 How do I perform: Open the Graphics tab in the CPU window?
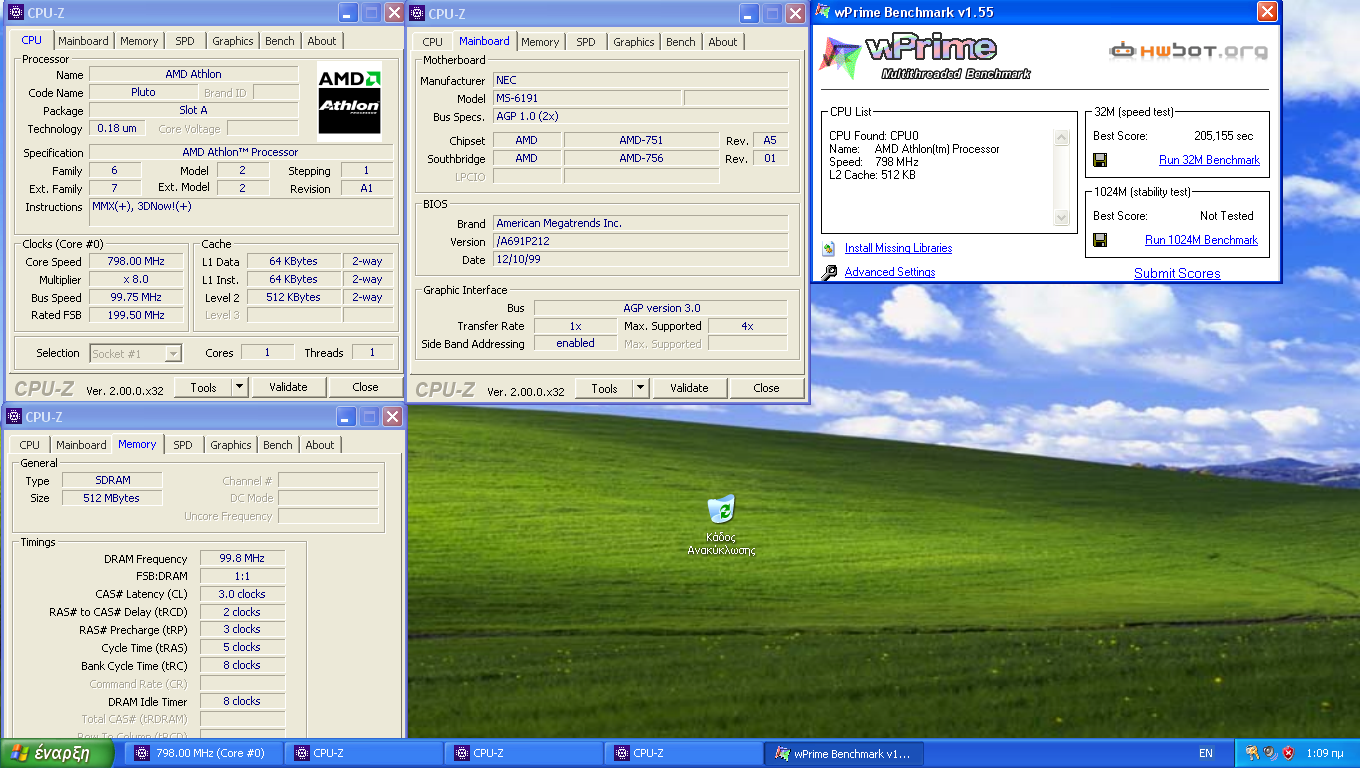click(233, 41)
